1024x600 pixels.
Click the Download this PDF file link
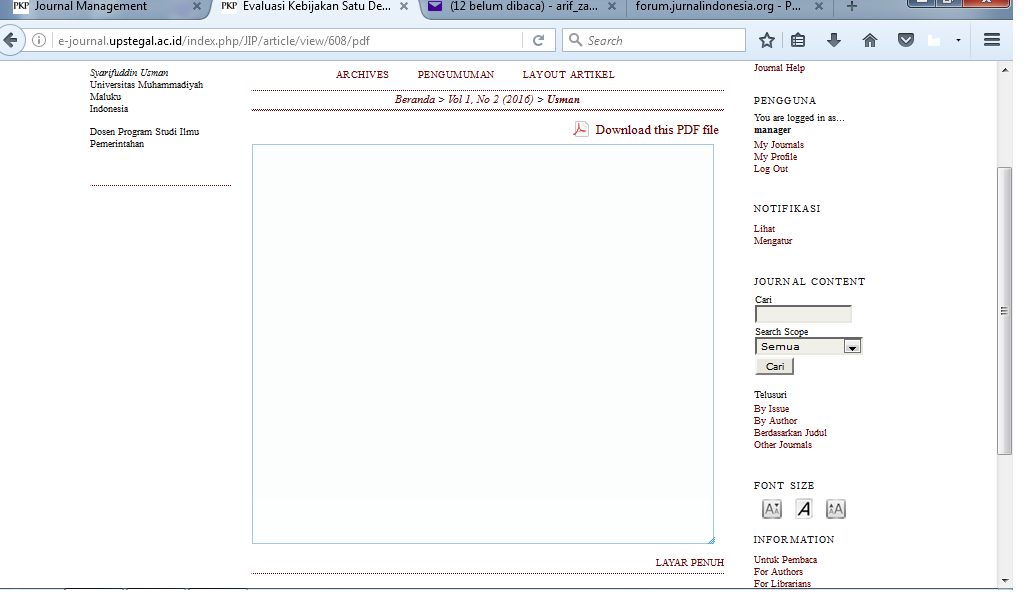(656, 130)
